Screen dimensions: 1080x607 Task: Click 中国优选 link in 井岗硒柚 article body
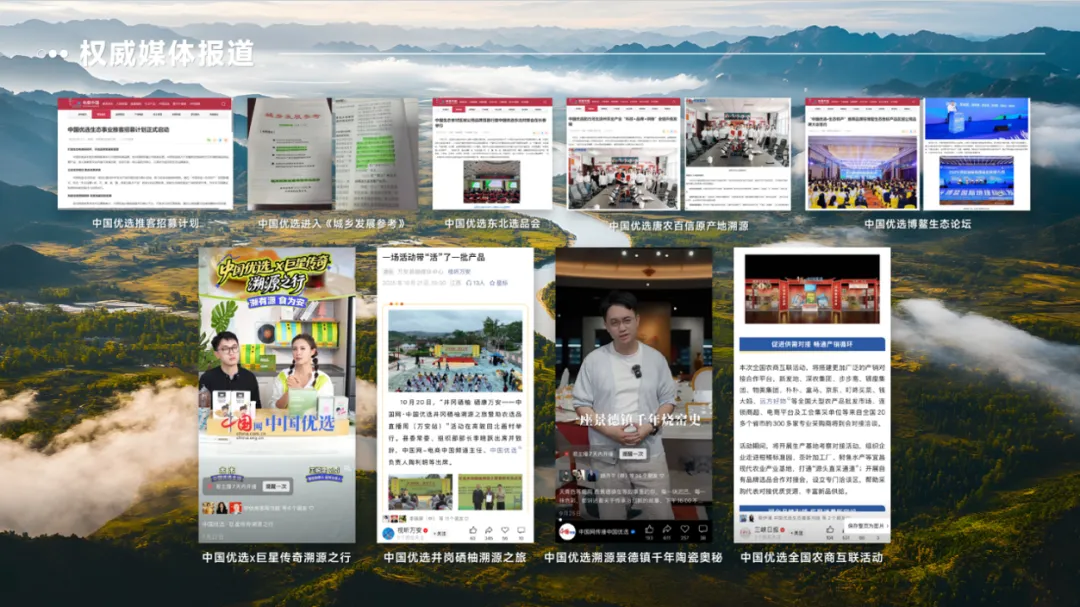click(x=505, y=450)
